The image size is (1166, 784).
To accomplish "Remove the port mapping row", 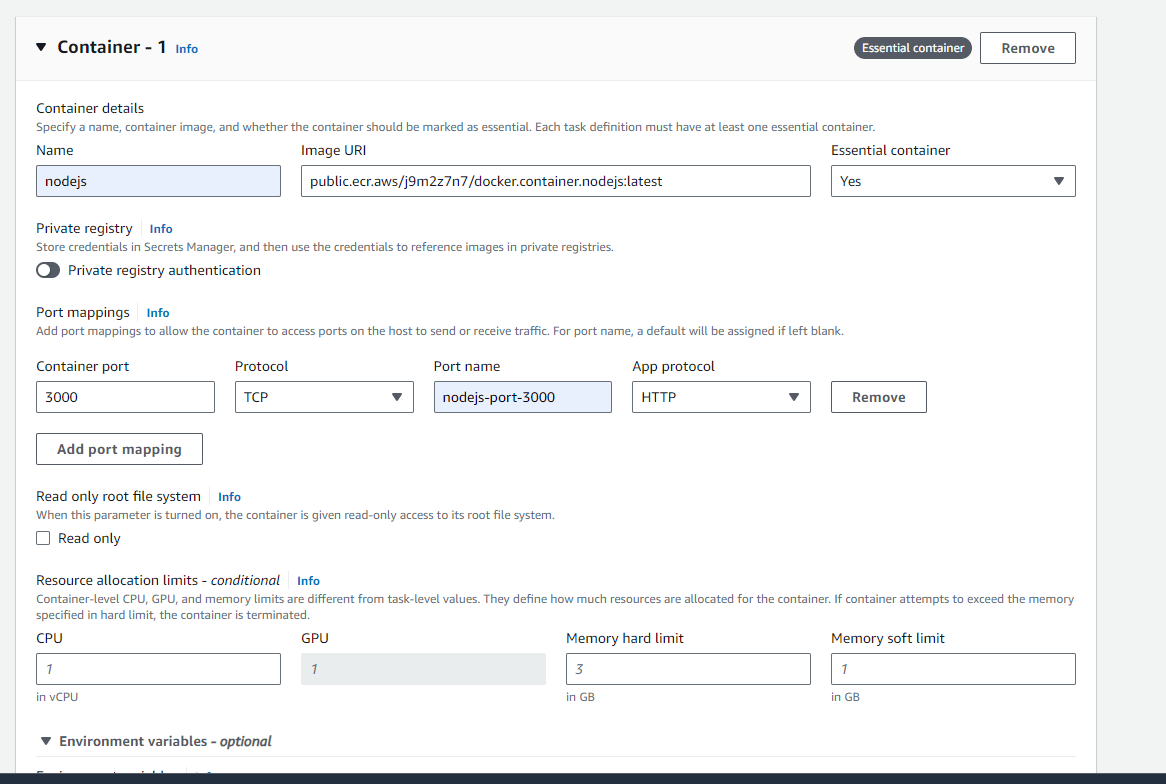I will [x=878, y=397].
